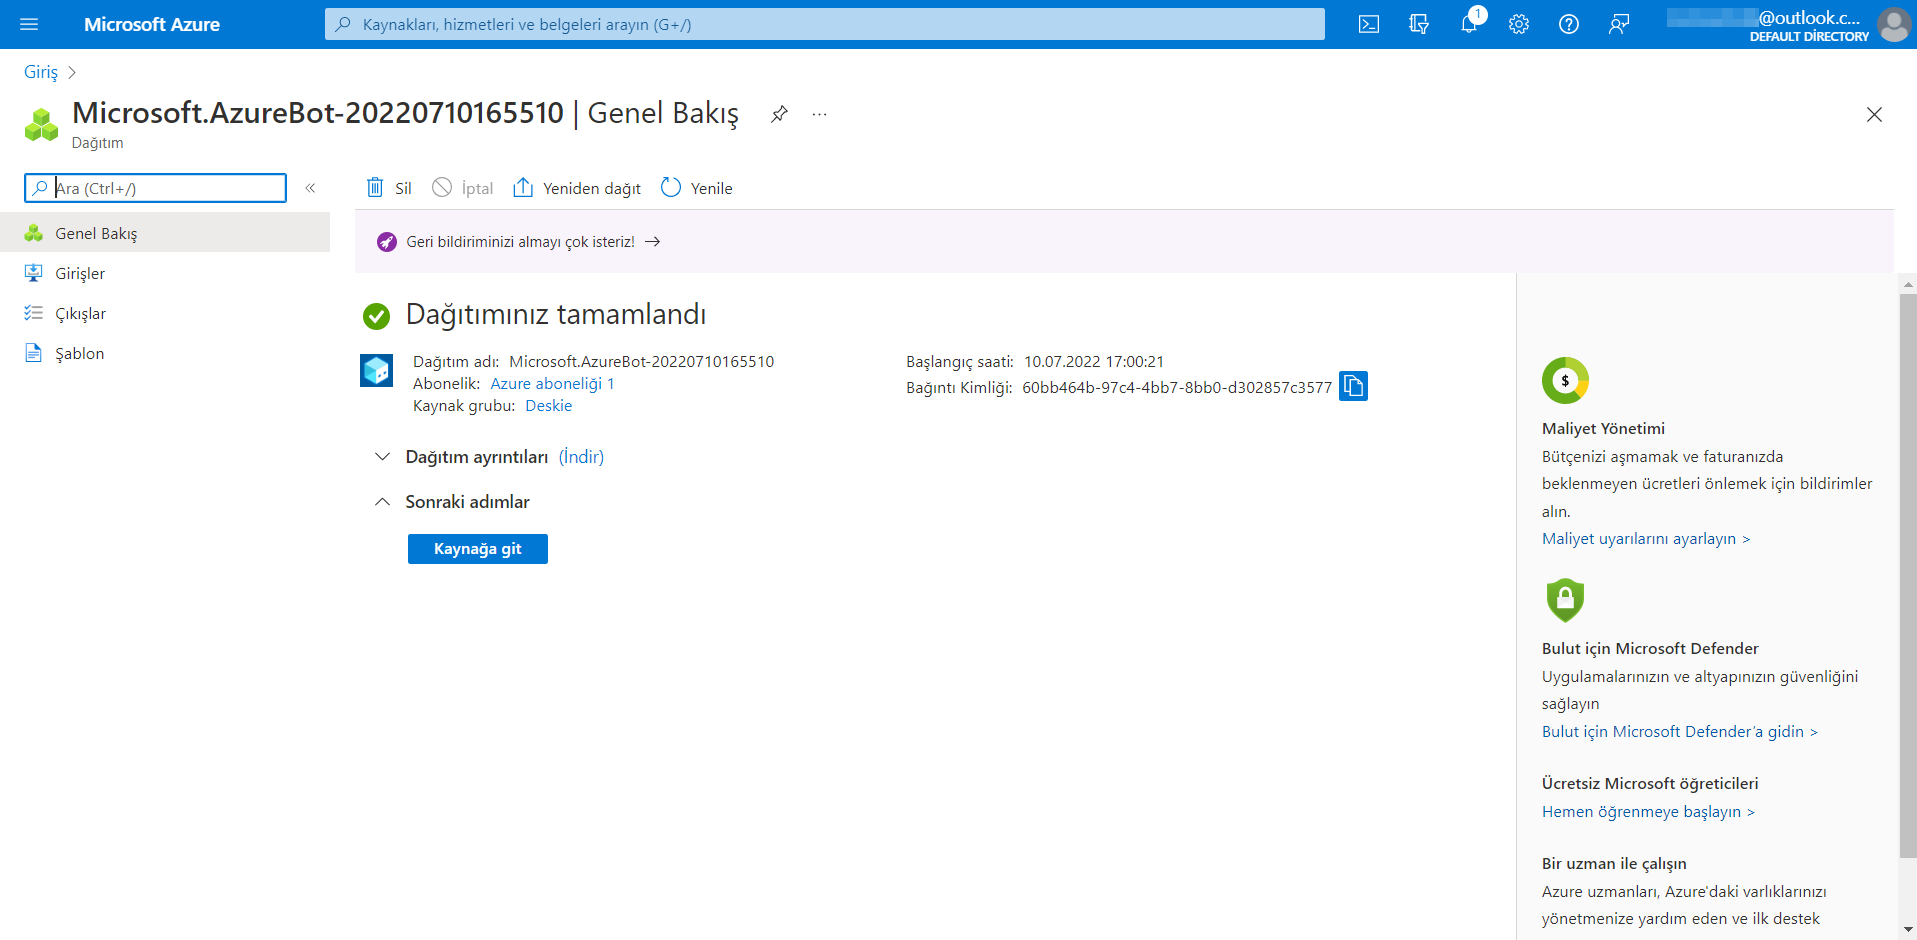Image resolution: width=1917 pixels, height=940 pixels.
Task: Click the Sil trash icon
Action: click(375, 187)
